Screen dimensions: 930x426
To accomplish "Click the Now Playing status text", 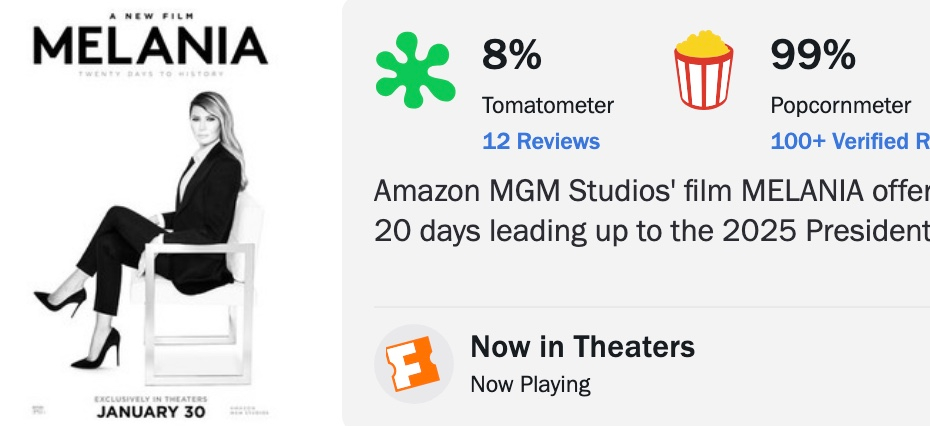I will tap(530, 383).
